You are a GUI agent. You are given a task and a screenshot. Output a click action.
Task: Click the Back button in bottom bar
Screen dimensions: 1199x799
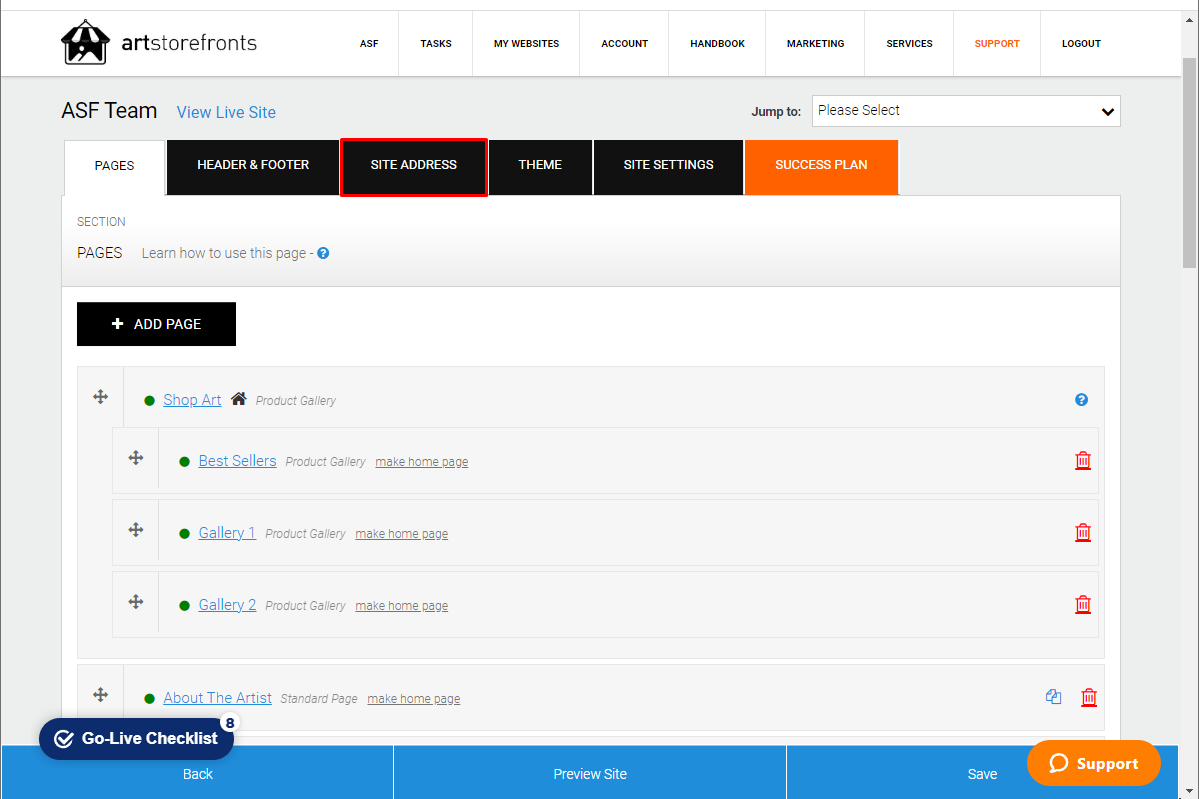pos(197,774)
